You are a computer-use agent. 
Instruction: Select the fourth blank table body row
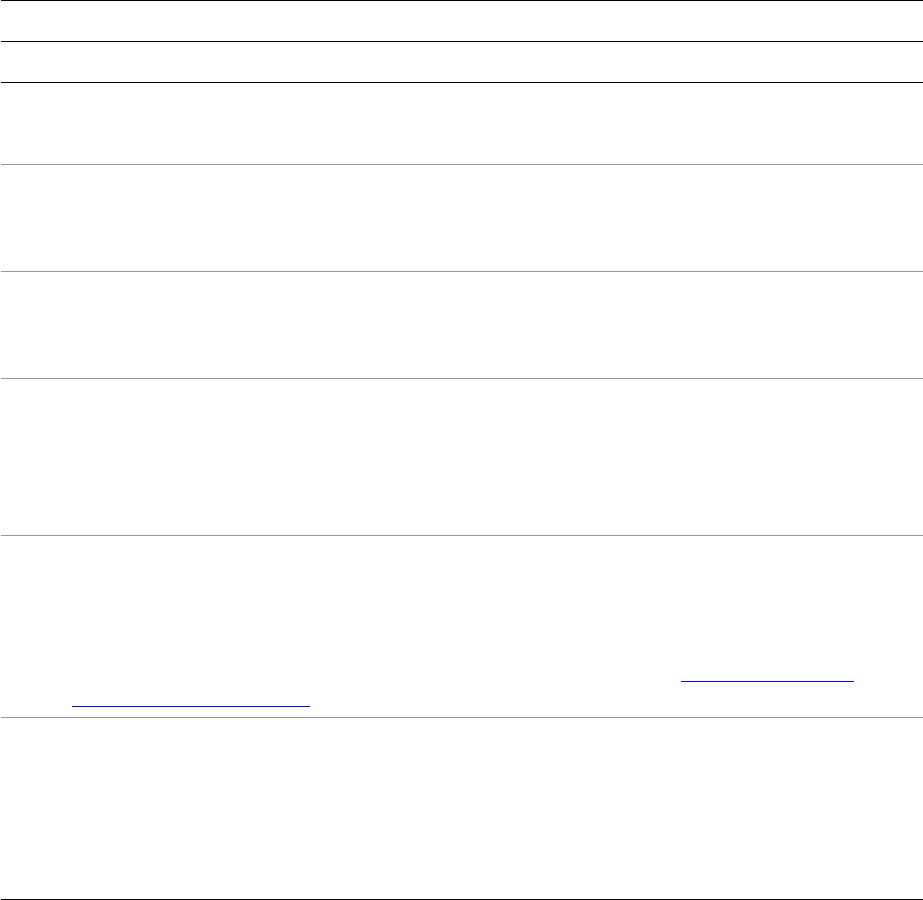tap(461, 456)
